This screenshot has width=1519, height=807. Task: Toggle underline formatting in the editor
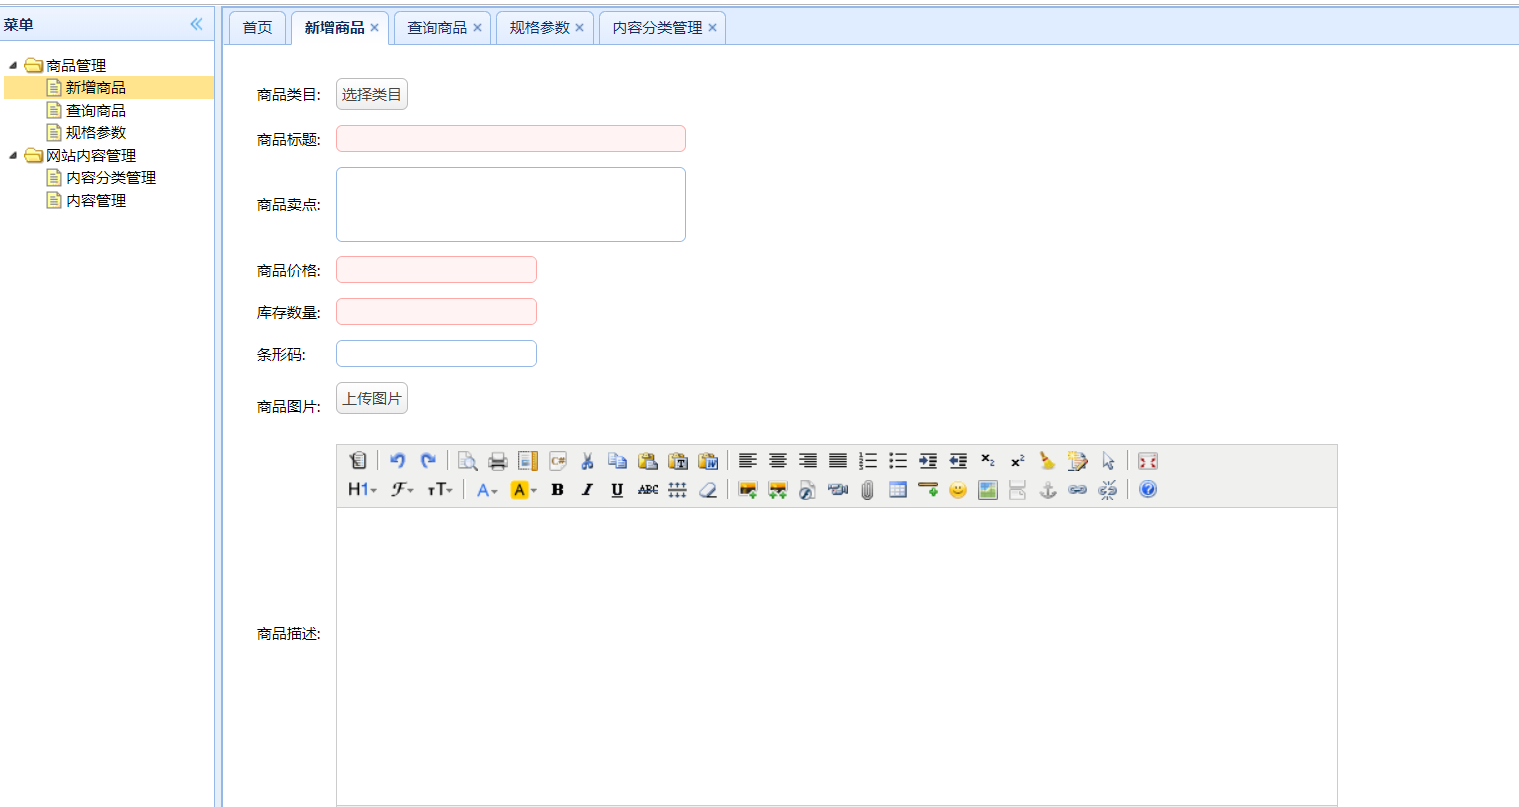(616, 489)
